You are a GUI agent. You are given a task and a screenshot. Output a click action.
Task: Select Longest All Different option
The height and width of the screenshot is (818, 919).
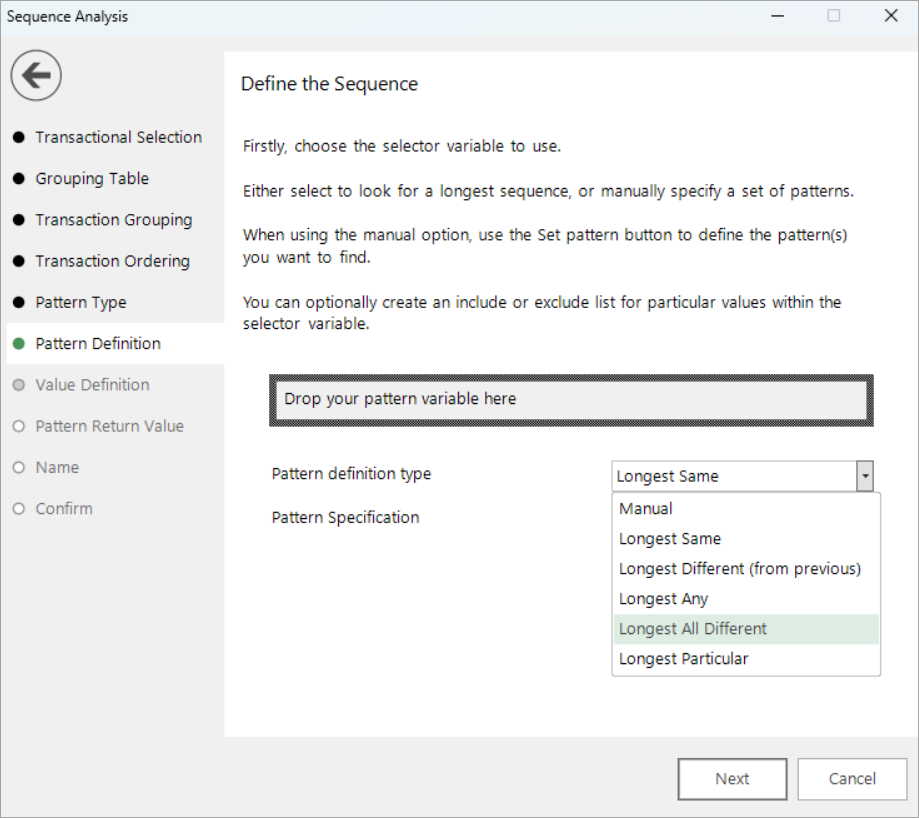point(746,629)
